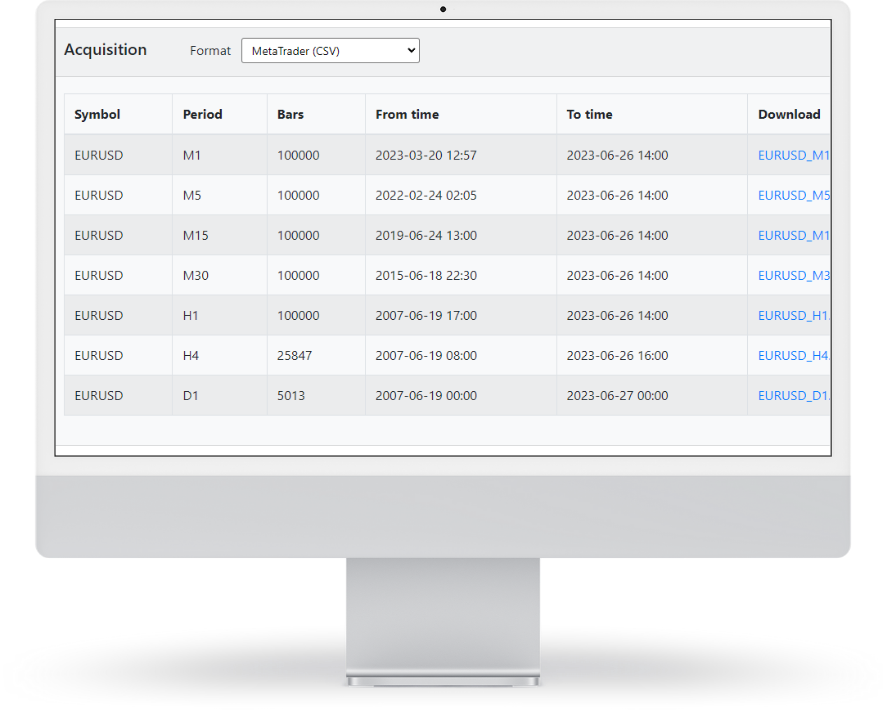Download the EURUSD M15 data file
Viewport: 884px width, 710px height.
coord(794,235)
